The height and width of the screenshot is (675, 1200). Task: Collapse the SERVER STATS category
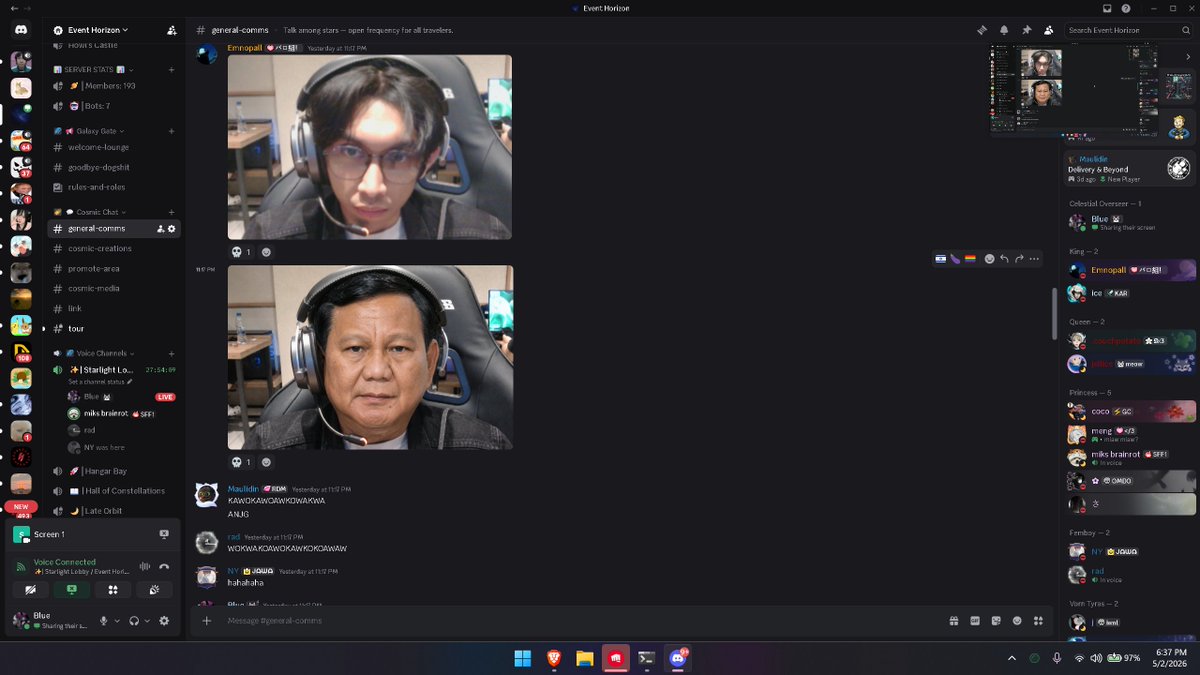pyautogui.click(x=96, y=70)
